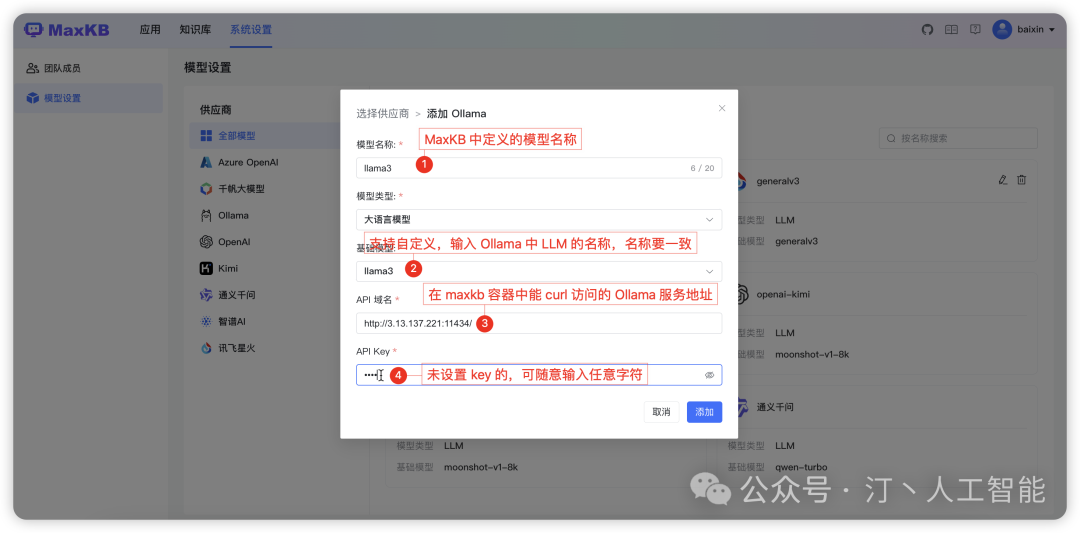Select 全部模型 supplier filter
The height and width of the screenshot is (533, 1080).
point(265,136)
